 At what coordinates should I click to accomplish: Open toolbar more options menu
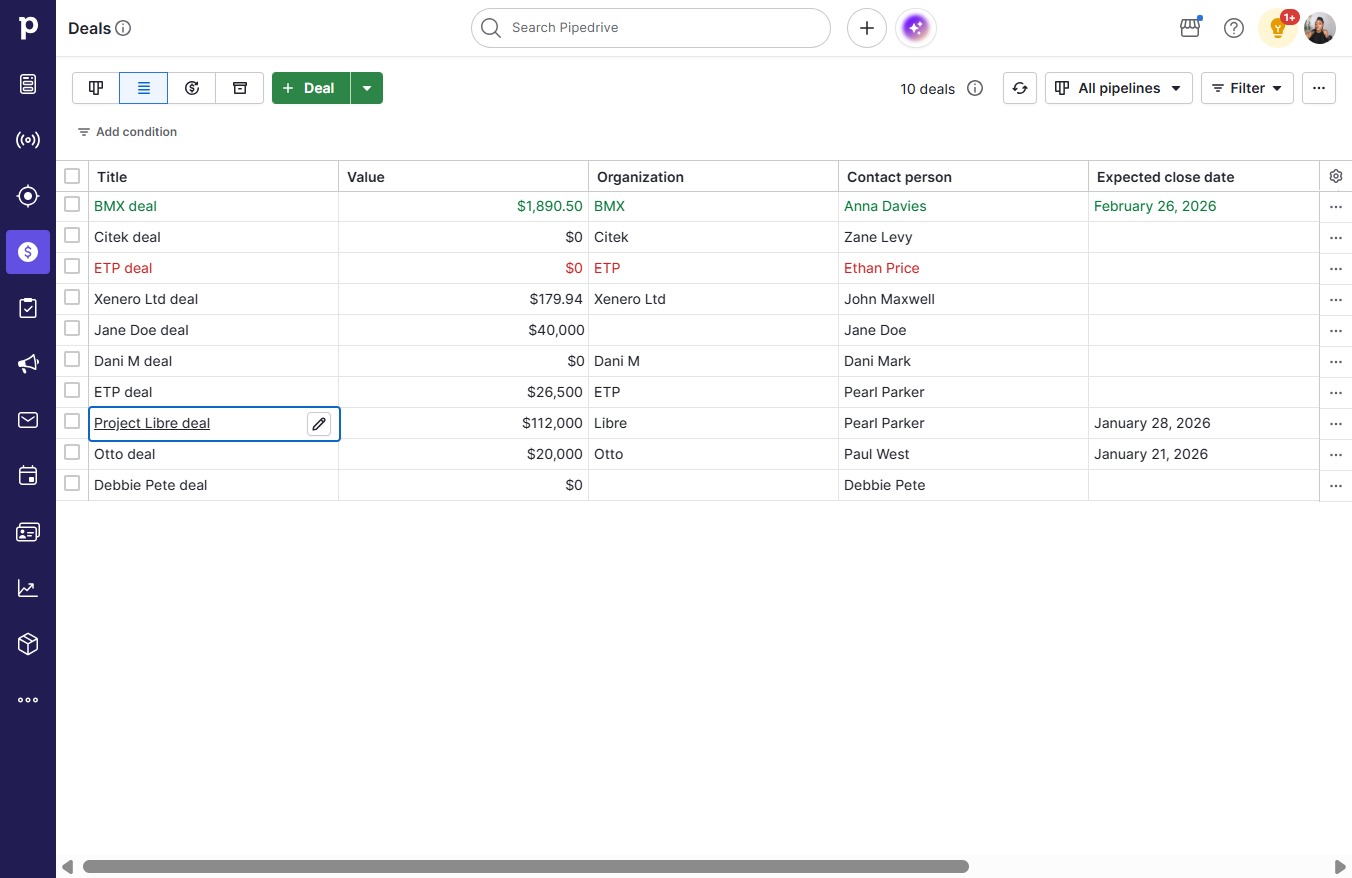coord(1319,88)
